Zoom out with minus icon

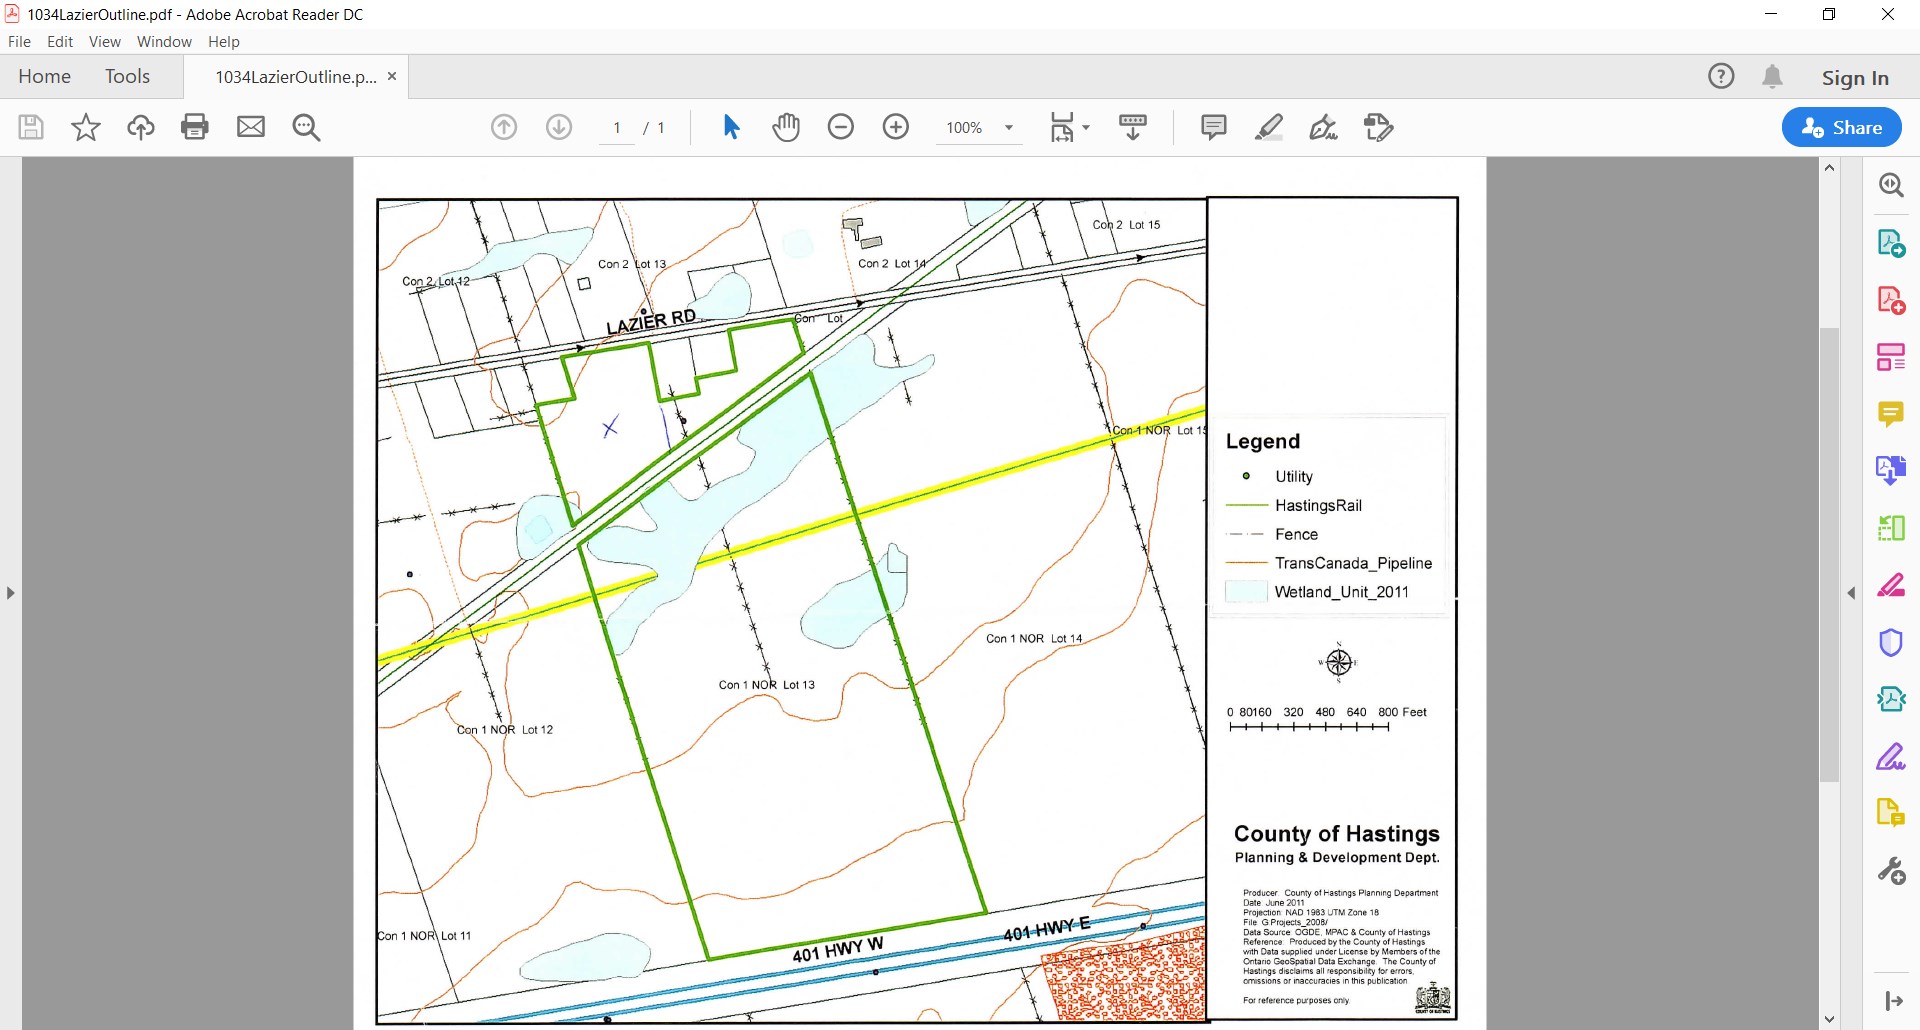[x=841, y=127]
